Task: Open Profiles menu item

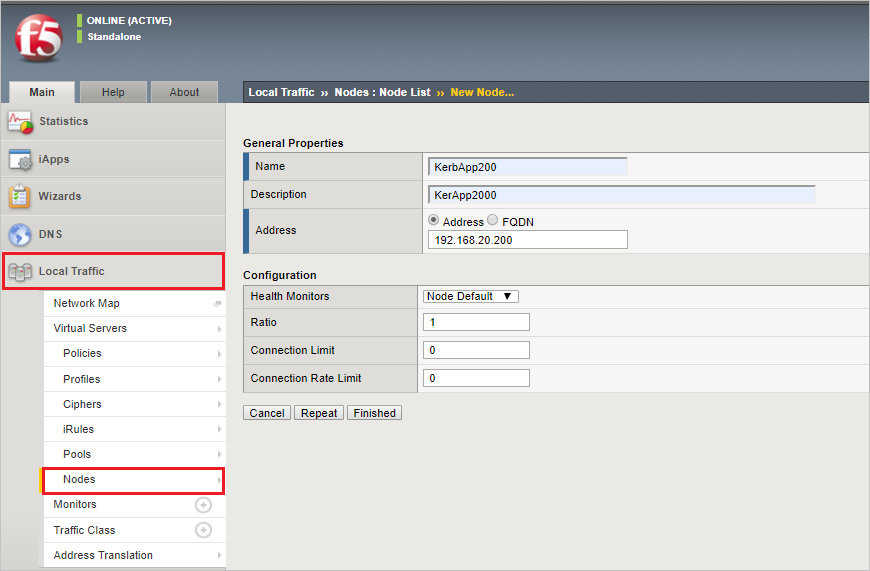Action: click(x=135, y=379)
